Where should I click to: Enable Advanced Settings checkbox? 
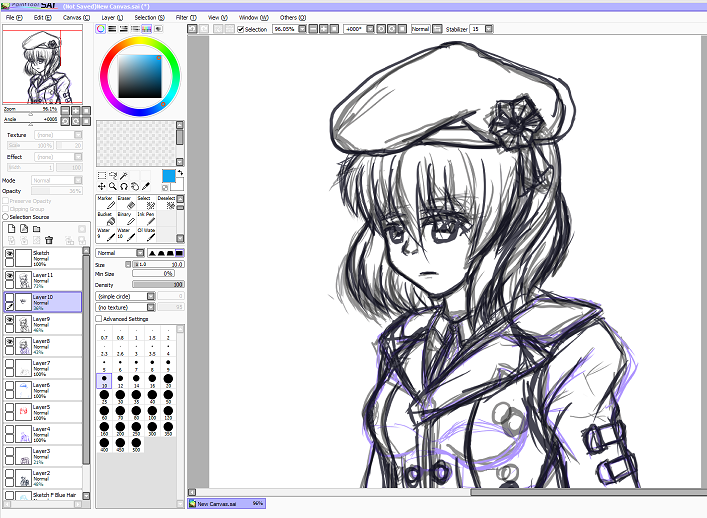99,319
